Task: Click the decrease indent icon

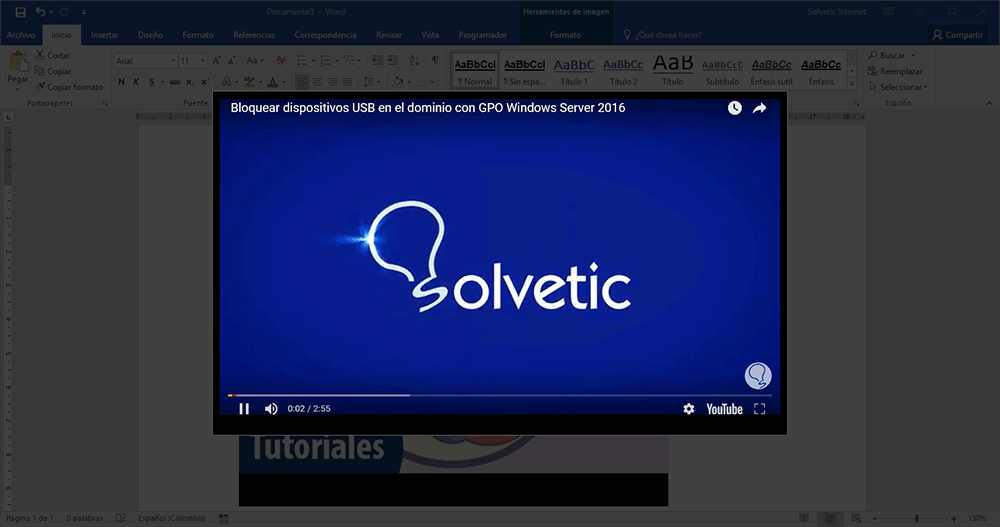Action: tap(378, 61)
